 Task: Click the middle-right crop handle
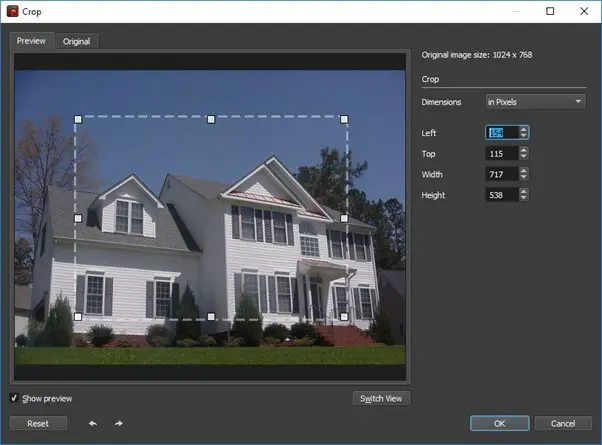(344, 218)
